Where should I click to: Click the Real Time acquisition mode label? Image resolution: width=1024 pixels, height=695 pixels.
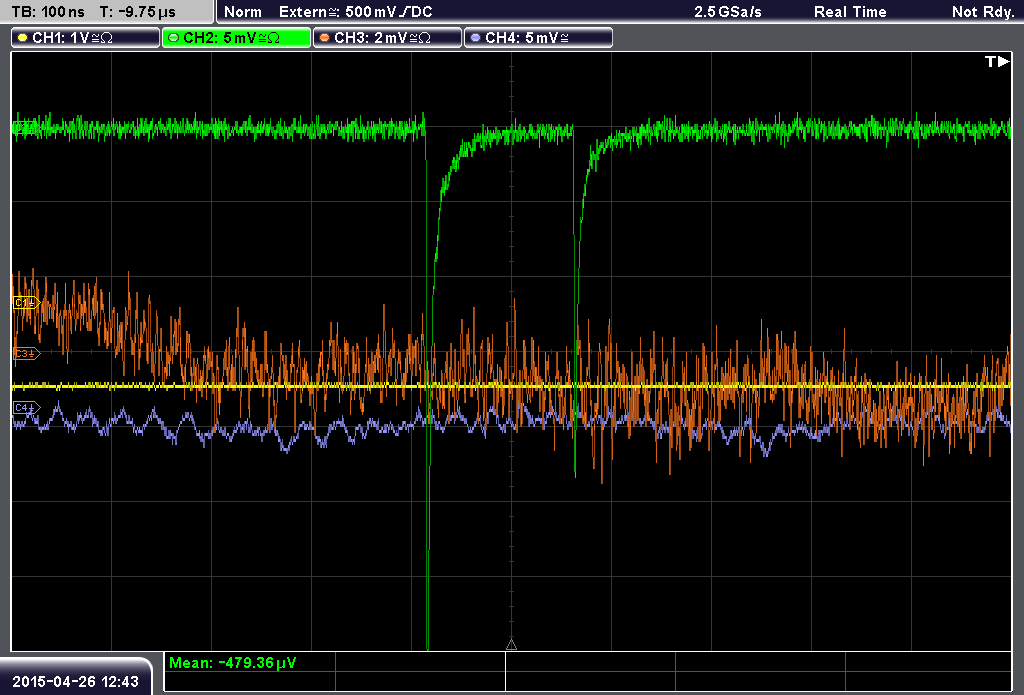click(x=850, y=12)
